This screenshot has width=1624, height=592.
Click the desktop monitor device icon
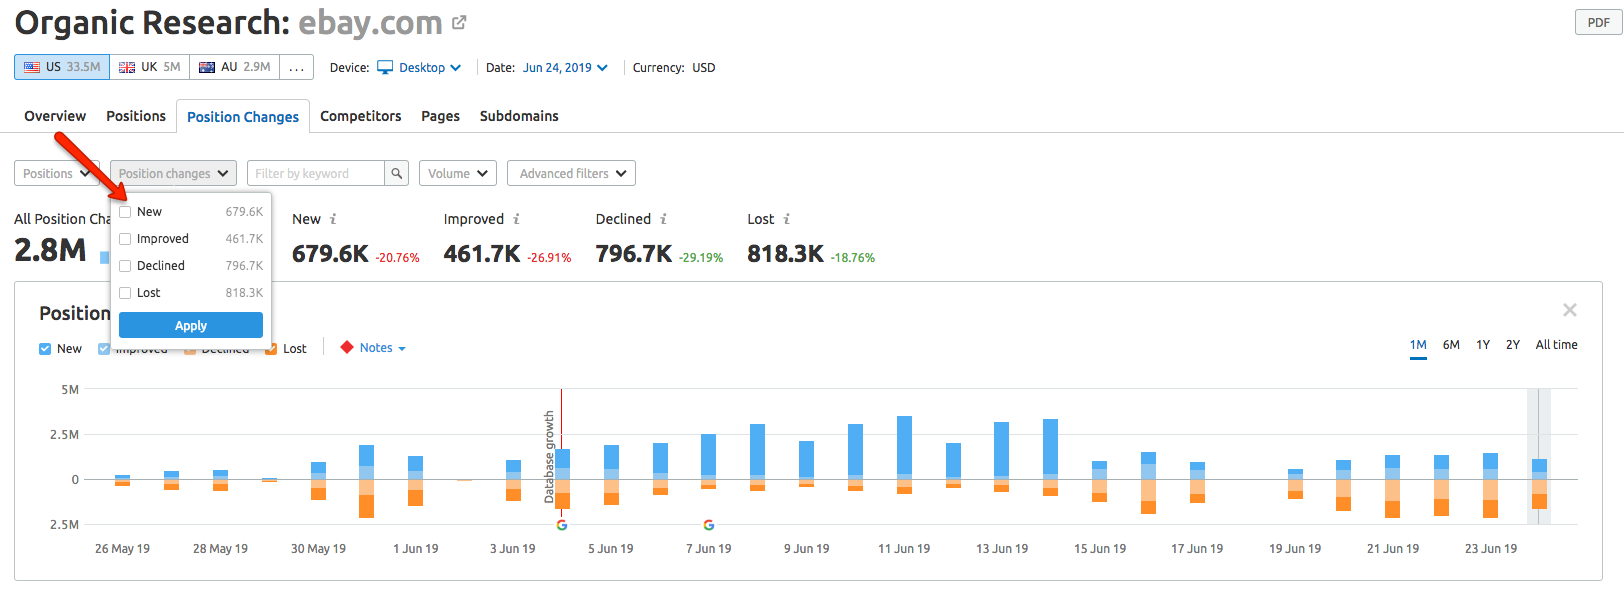click(385, 67)
